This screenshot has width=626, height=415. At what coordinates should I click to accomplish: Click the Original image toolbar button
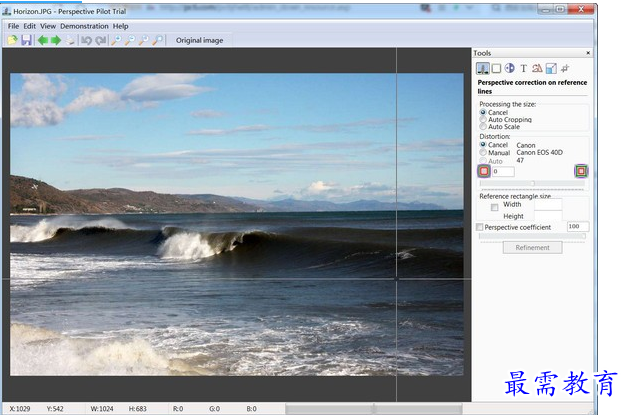200,40
